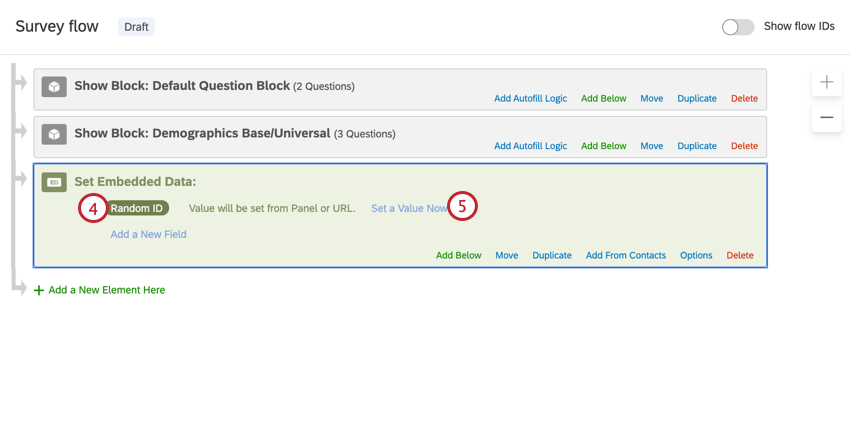The image size is (850, 425).
Task: Click the Default Question Block cube icon
Action: (54, 87)
